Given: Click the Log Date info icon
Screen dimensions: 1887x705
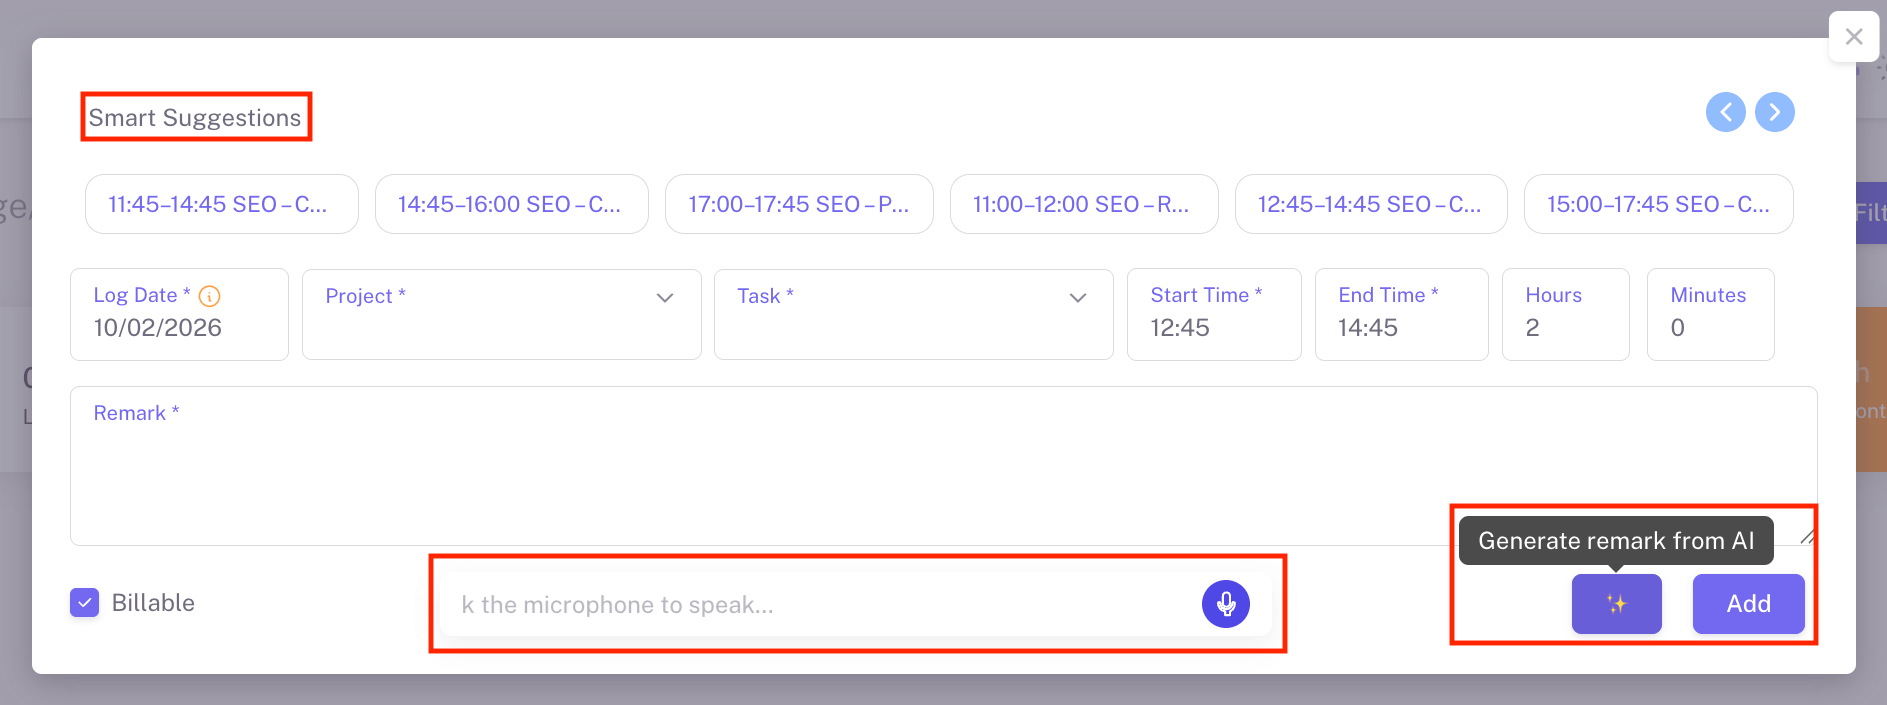Looking at the screenshot, I should coord(209,296).
